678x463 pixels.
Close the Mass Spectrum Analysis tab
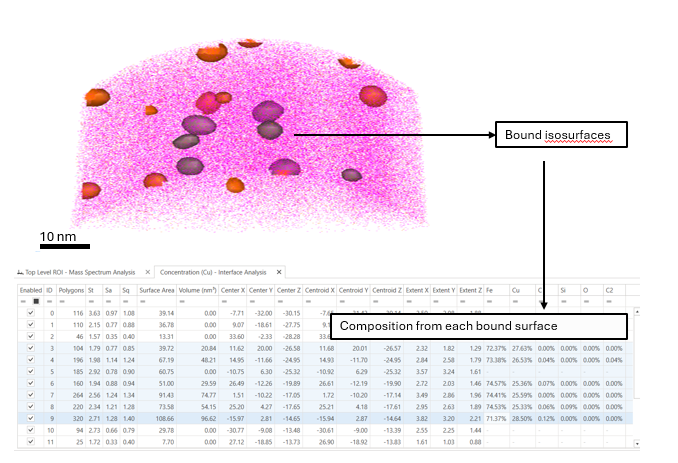[x=148, y=272]
